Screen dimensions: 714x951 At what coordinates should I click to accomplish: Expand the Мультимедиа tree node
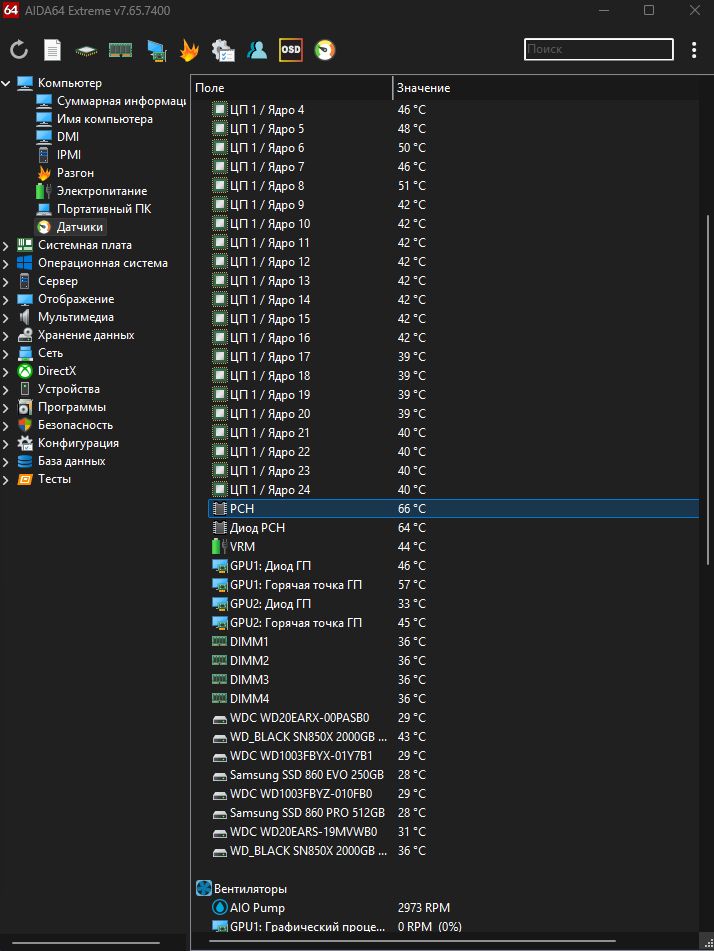pos(6,318)
